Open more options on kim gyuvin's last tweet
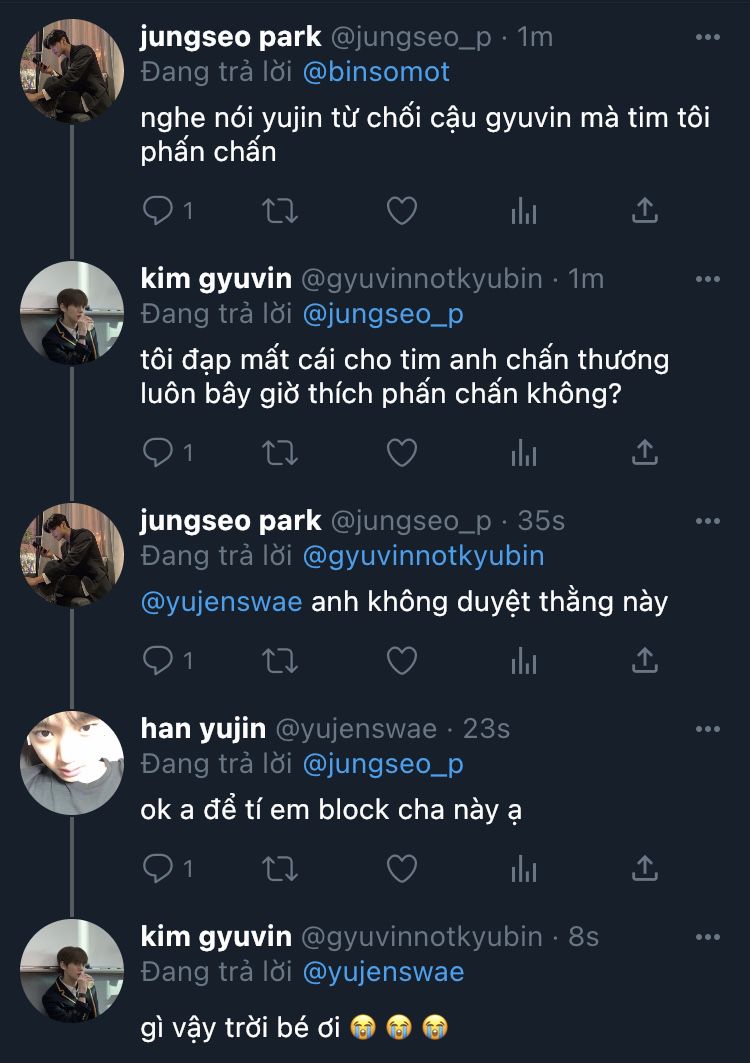Image resolution: width=750 pixels, height=1063 pixels. (x=707, y=937)
